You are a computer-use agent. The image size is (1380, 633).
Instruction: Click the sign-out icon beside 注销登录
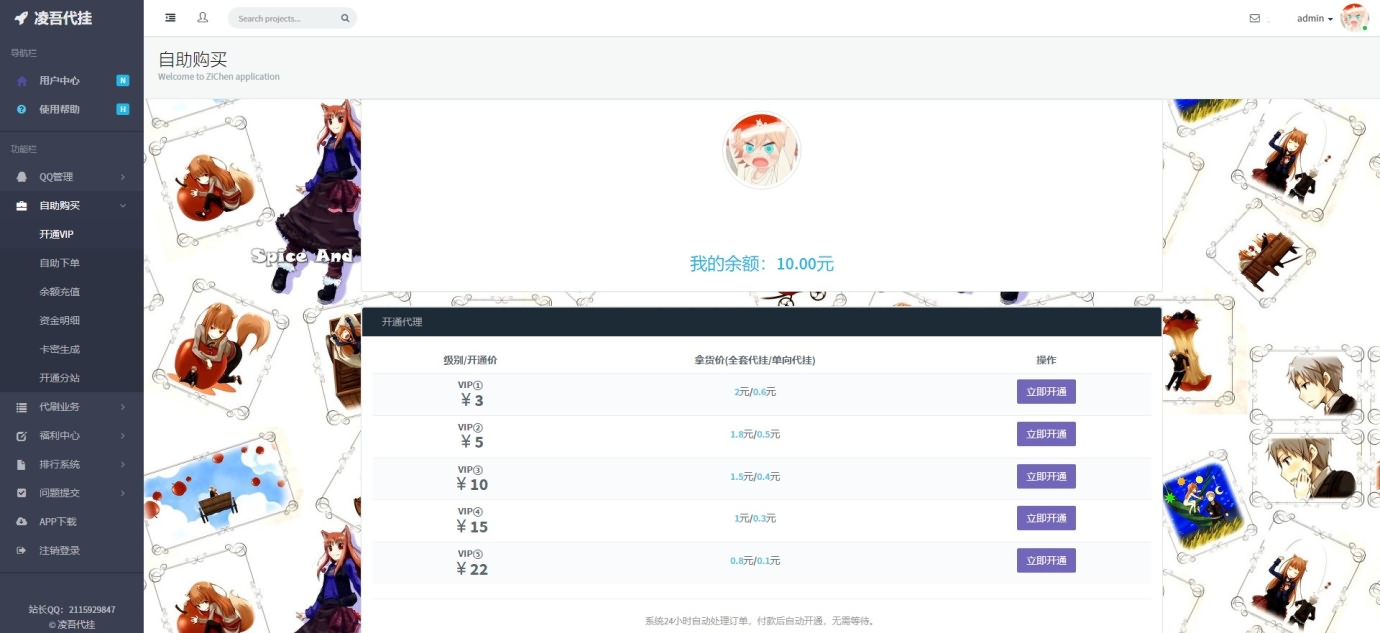click(x=22, y=551)
